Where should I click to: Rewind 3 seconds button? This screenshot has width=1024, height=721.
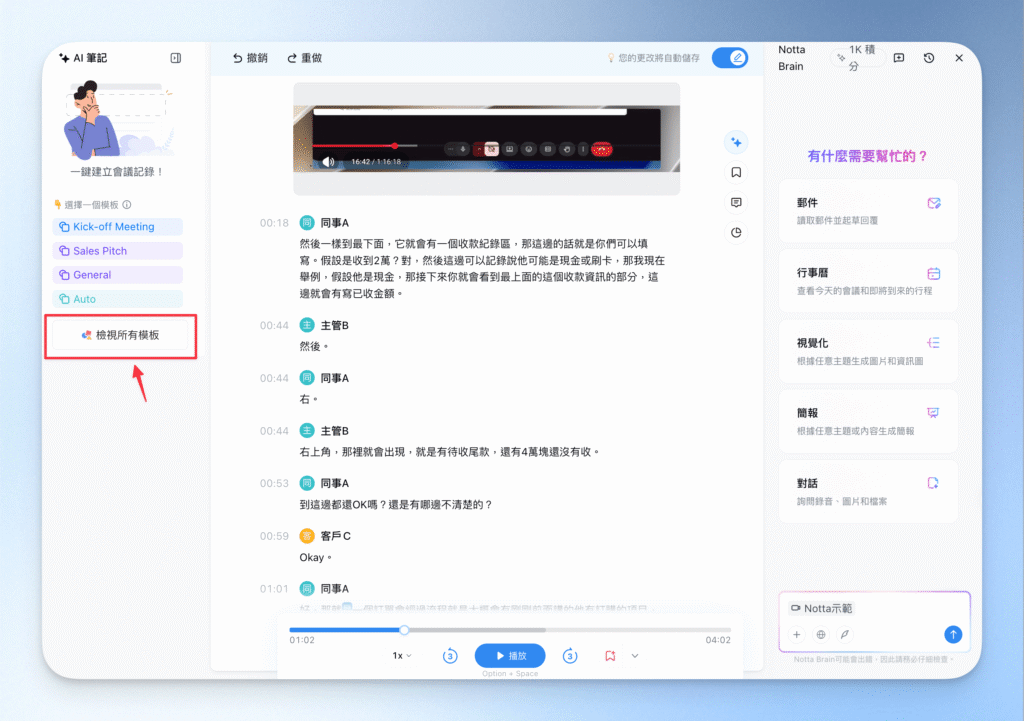point(450,656)
